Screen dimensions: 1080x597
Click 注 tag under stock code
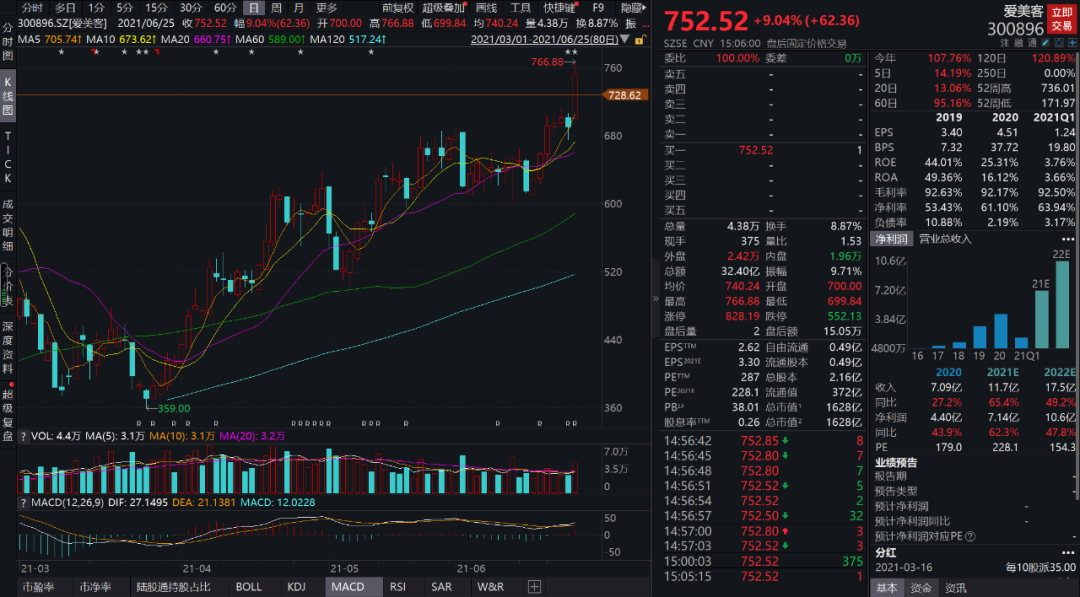[x=1005, y=43]
